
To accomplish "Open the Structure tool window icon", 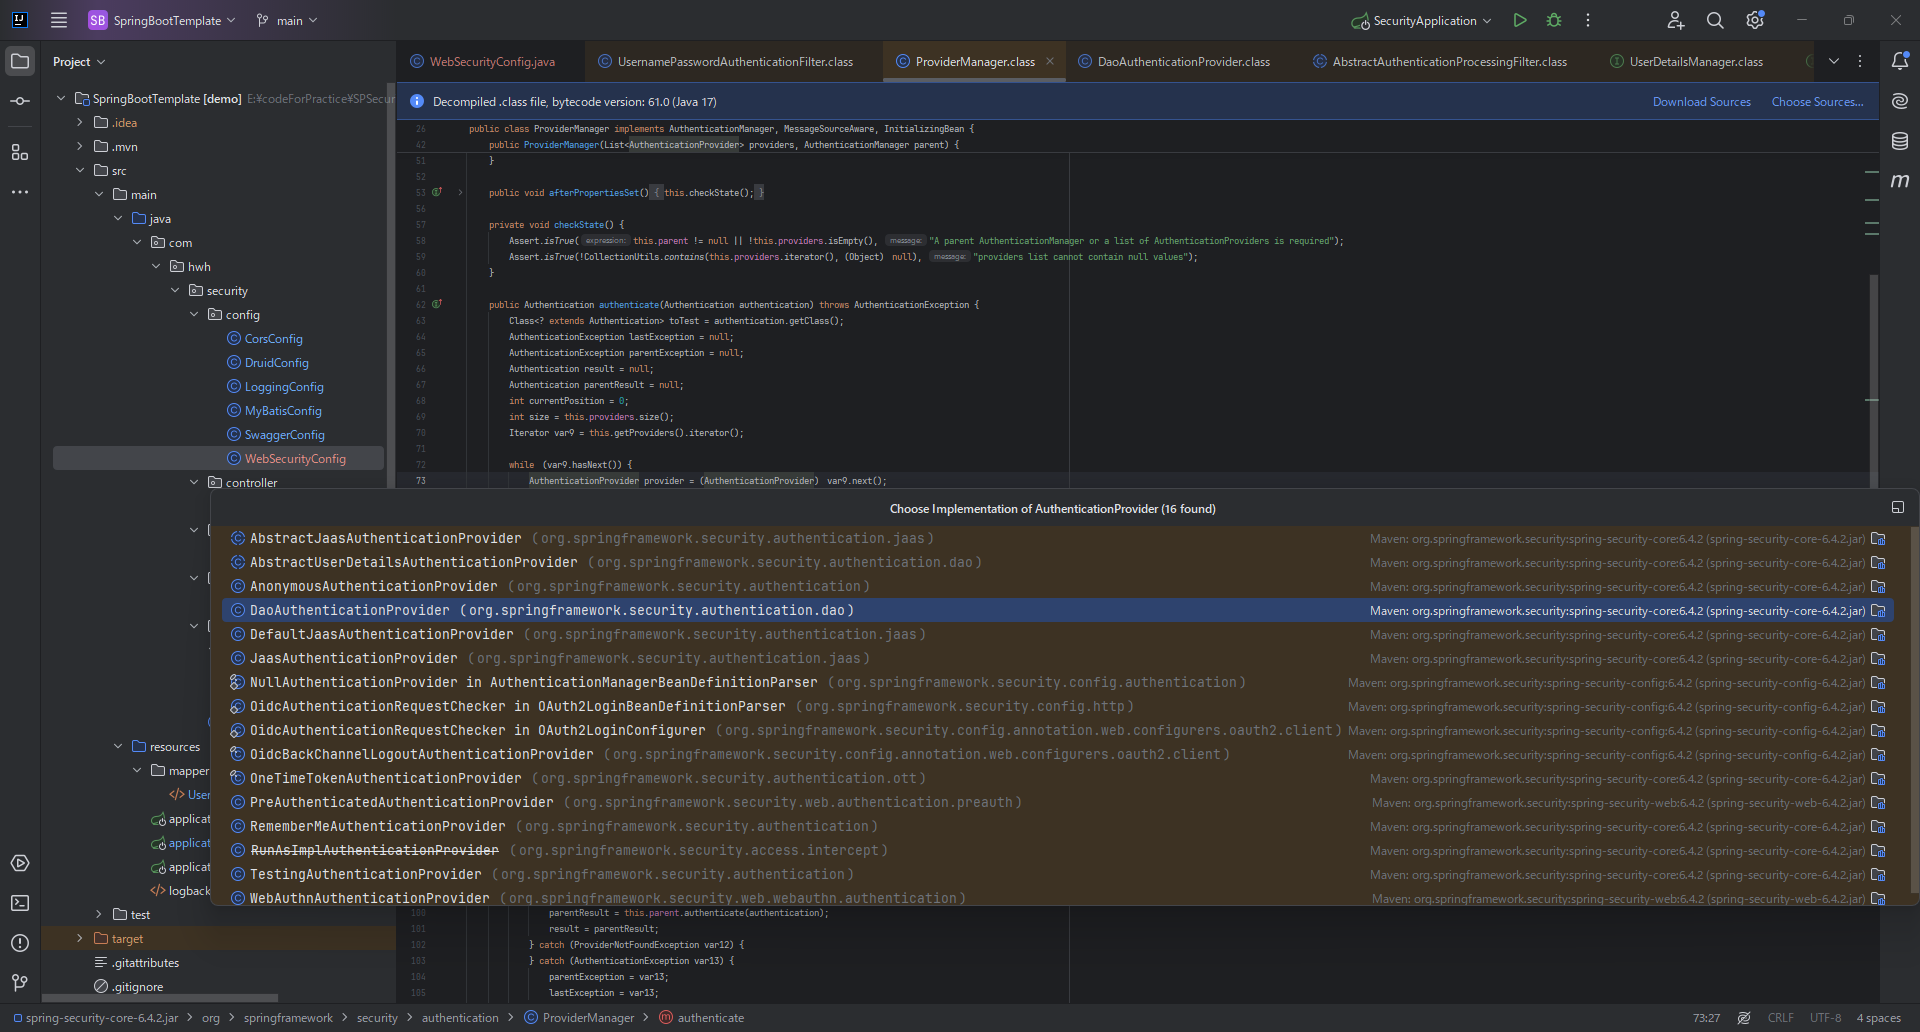I will 20,152.
